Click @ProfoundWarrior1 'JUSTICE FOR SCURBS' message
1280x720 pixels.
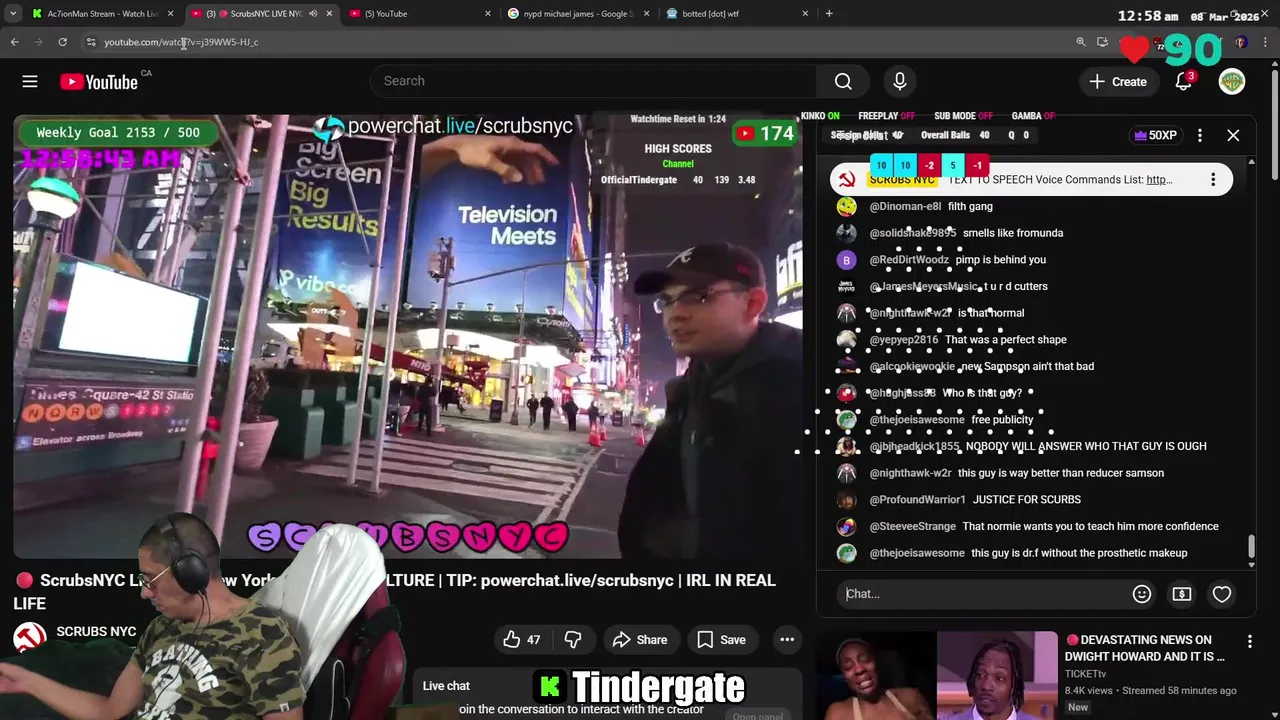pos(1027,500)
